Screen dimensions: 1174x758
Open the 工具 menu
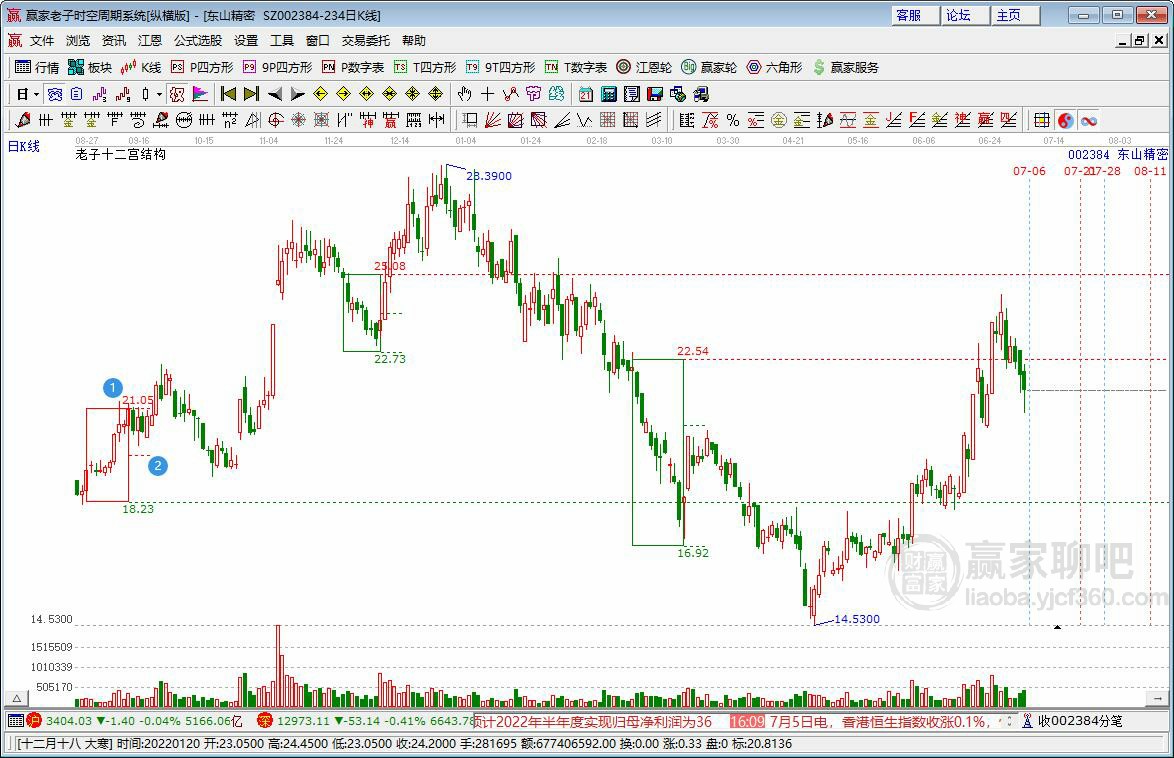282,40
